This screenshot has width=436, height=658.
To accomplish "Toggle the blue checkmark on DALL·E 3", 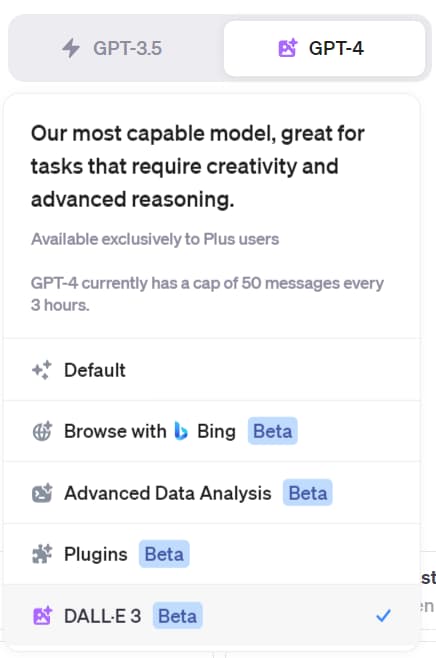I will coord(384,616).
